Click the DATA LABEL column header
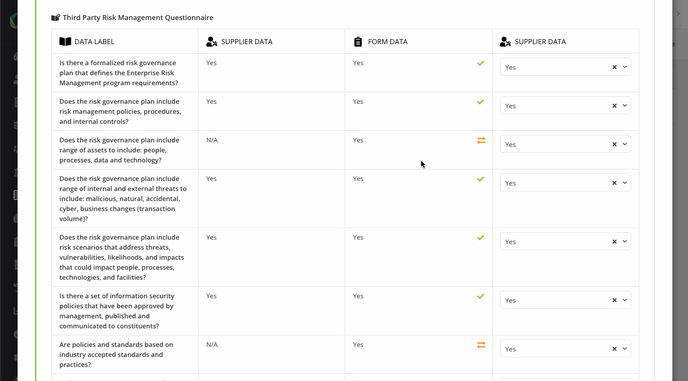This screenshot has width=688, height=381. click(x=94, y=42)
